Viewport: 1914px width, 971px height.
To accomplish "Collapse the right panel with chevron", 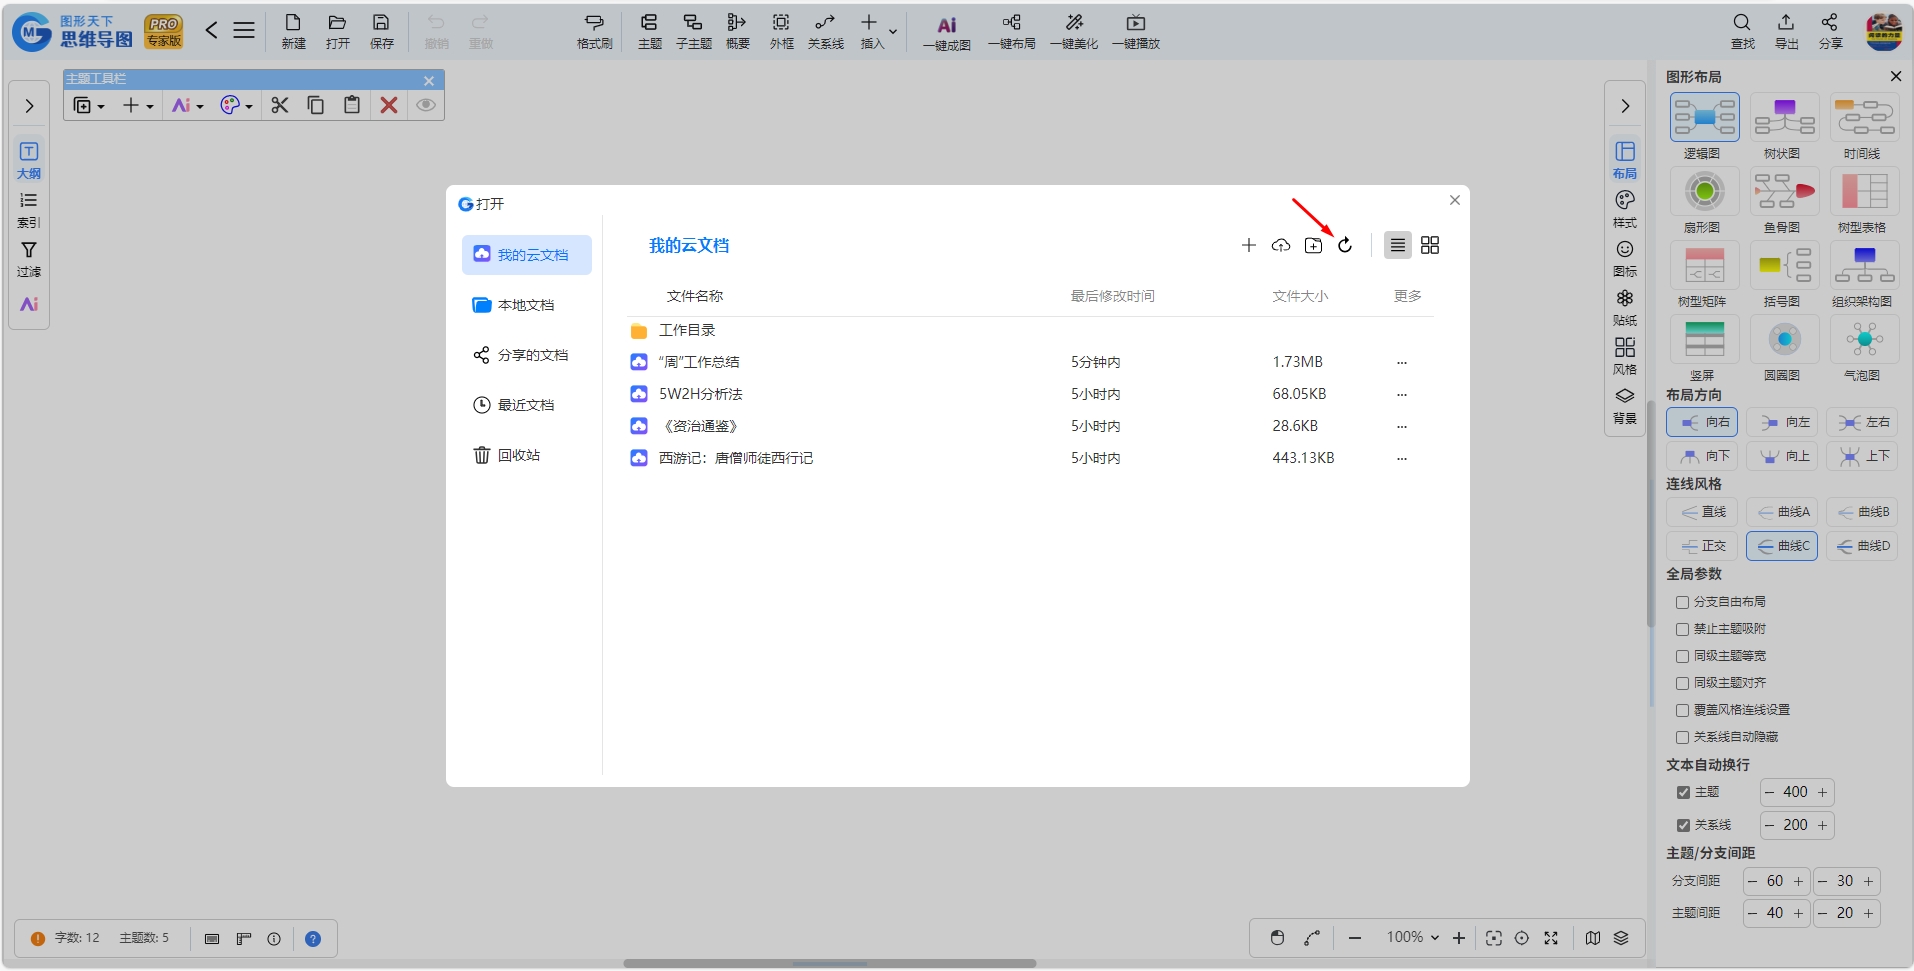I will 1625,106.
